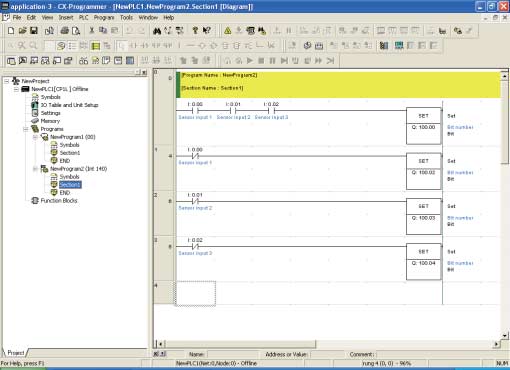Create a new project with New icon
The width and height of the screenshot is (510, 370).
pos(11,31)
